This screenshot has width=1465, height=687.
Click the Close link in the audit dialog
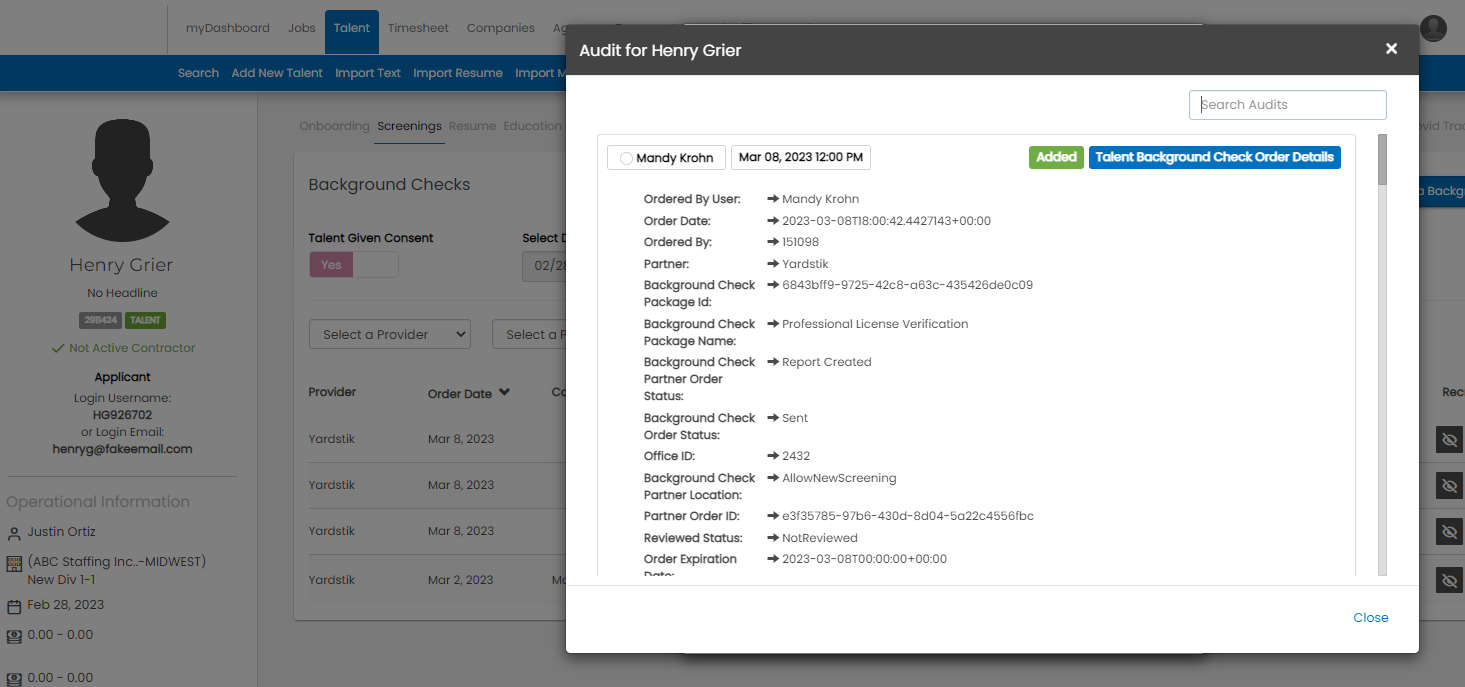pyautogui.click(x=1371, y=617)
